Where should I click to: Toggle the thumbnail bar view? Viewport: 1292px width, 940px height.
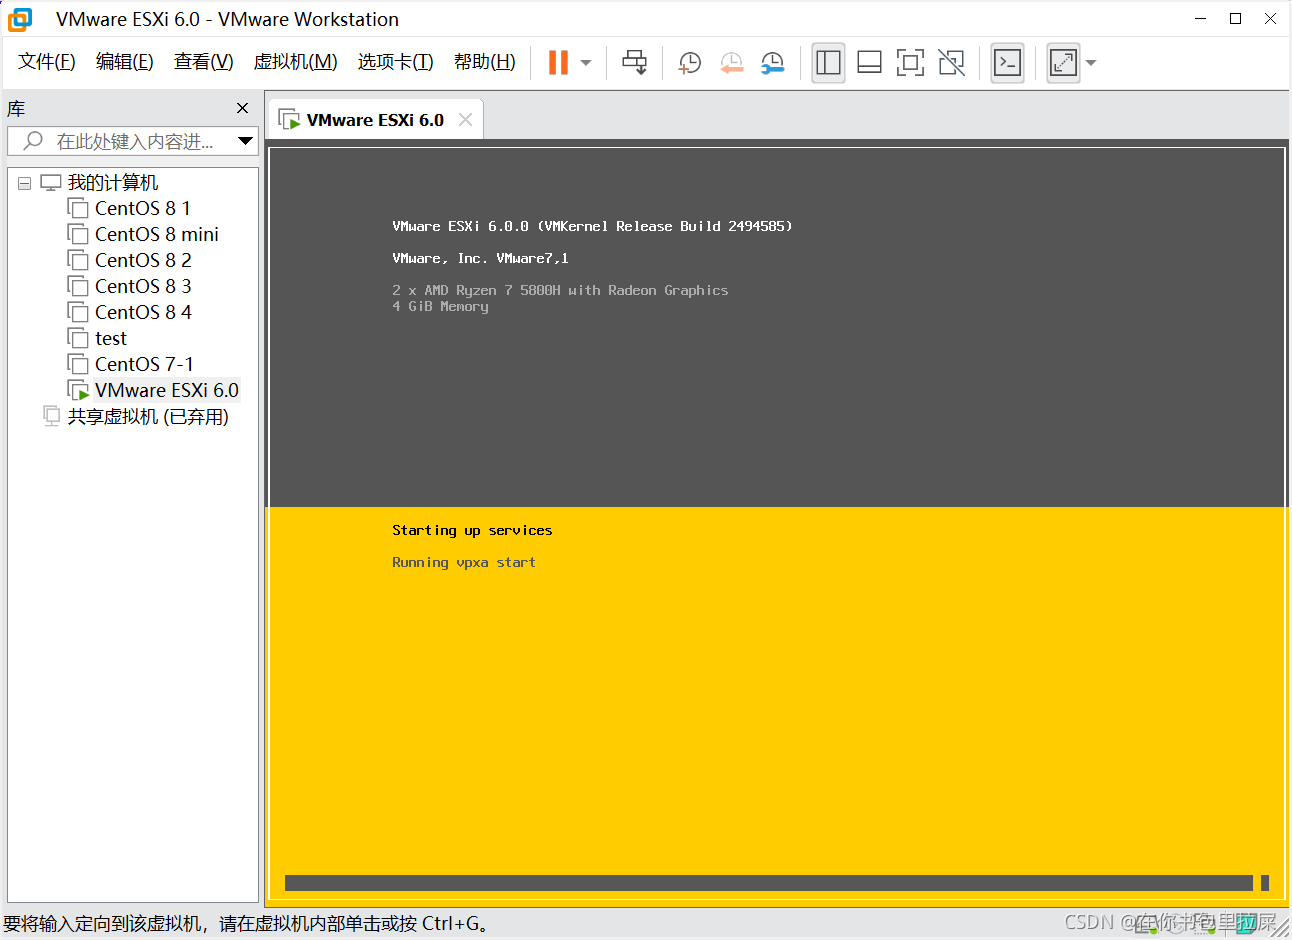[869, 63]
